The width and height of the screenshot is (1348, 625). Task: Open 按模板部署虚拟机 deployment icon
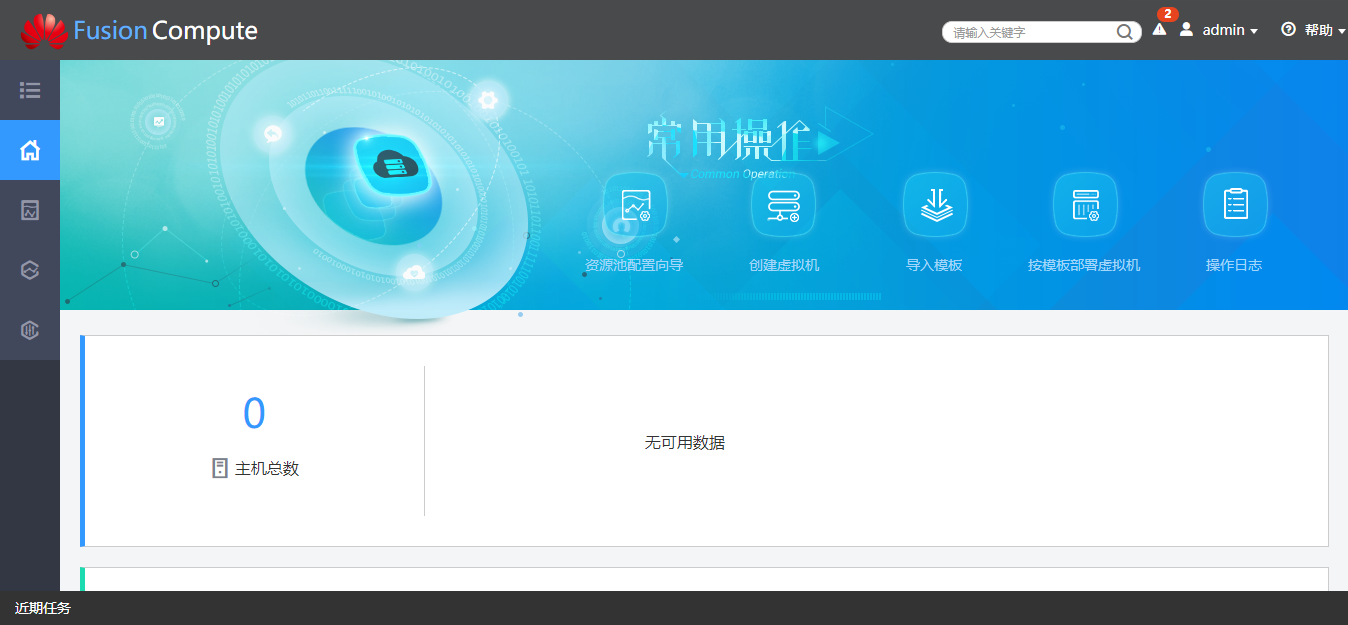(x=1084, y=205)
